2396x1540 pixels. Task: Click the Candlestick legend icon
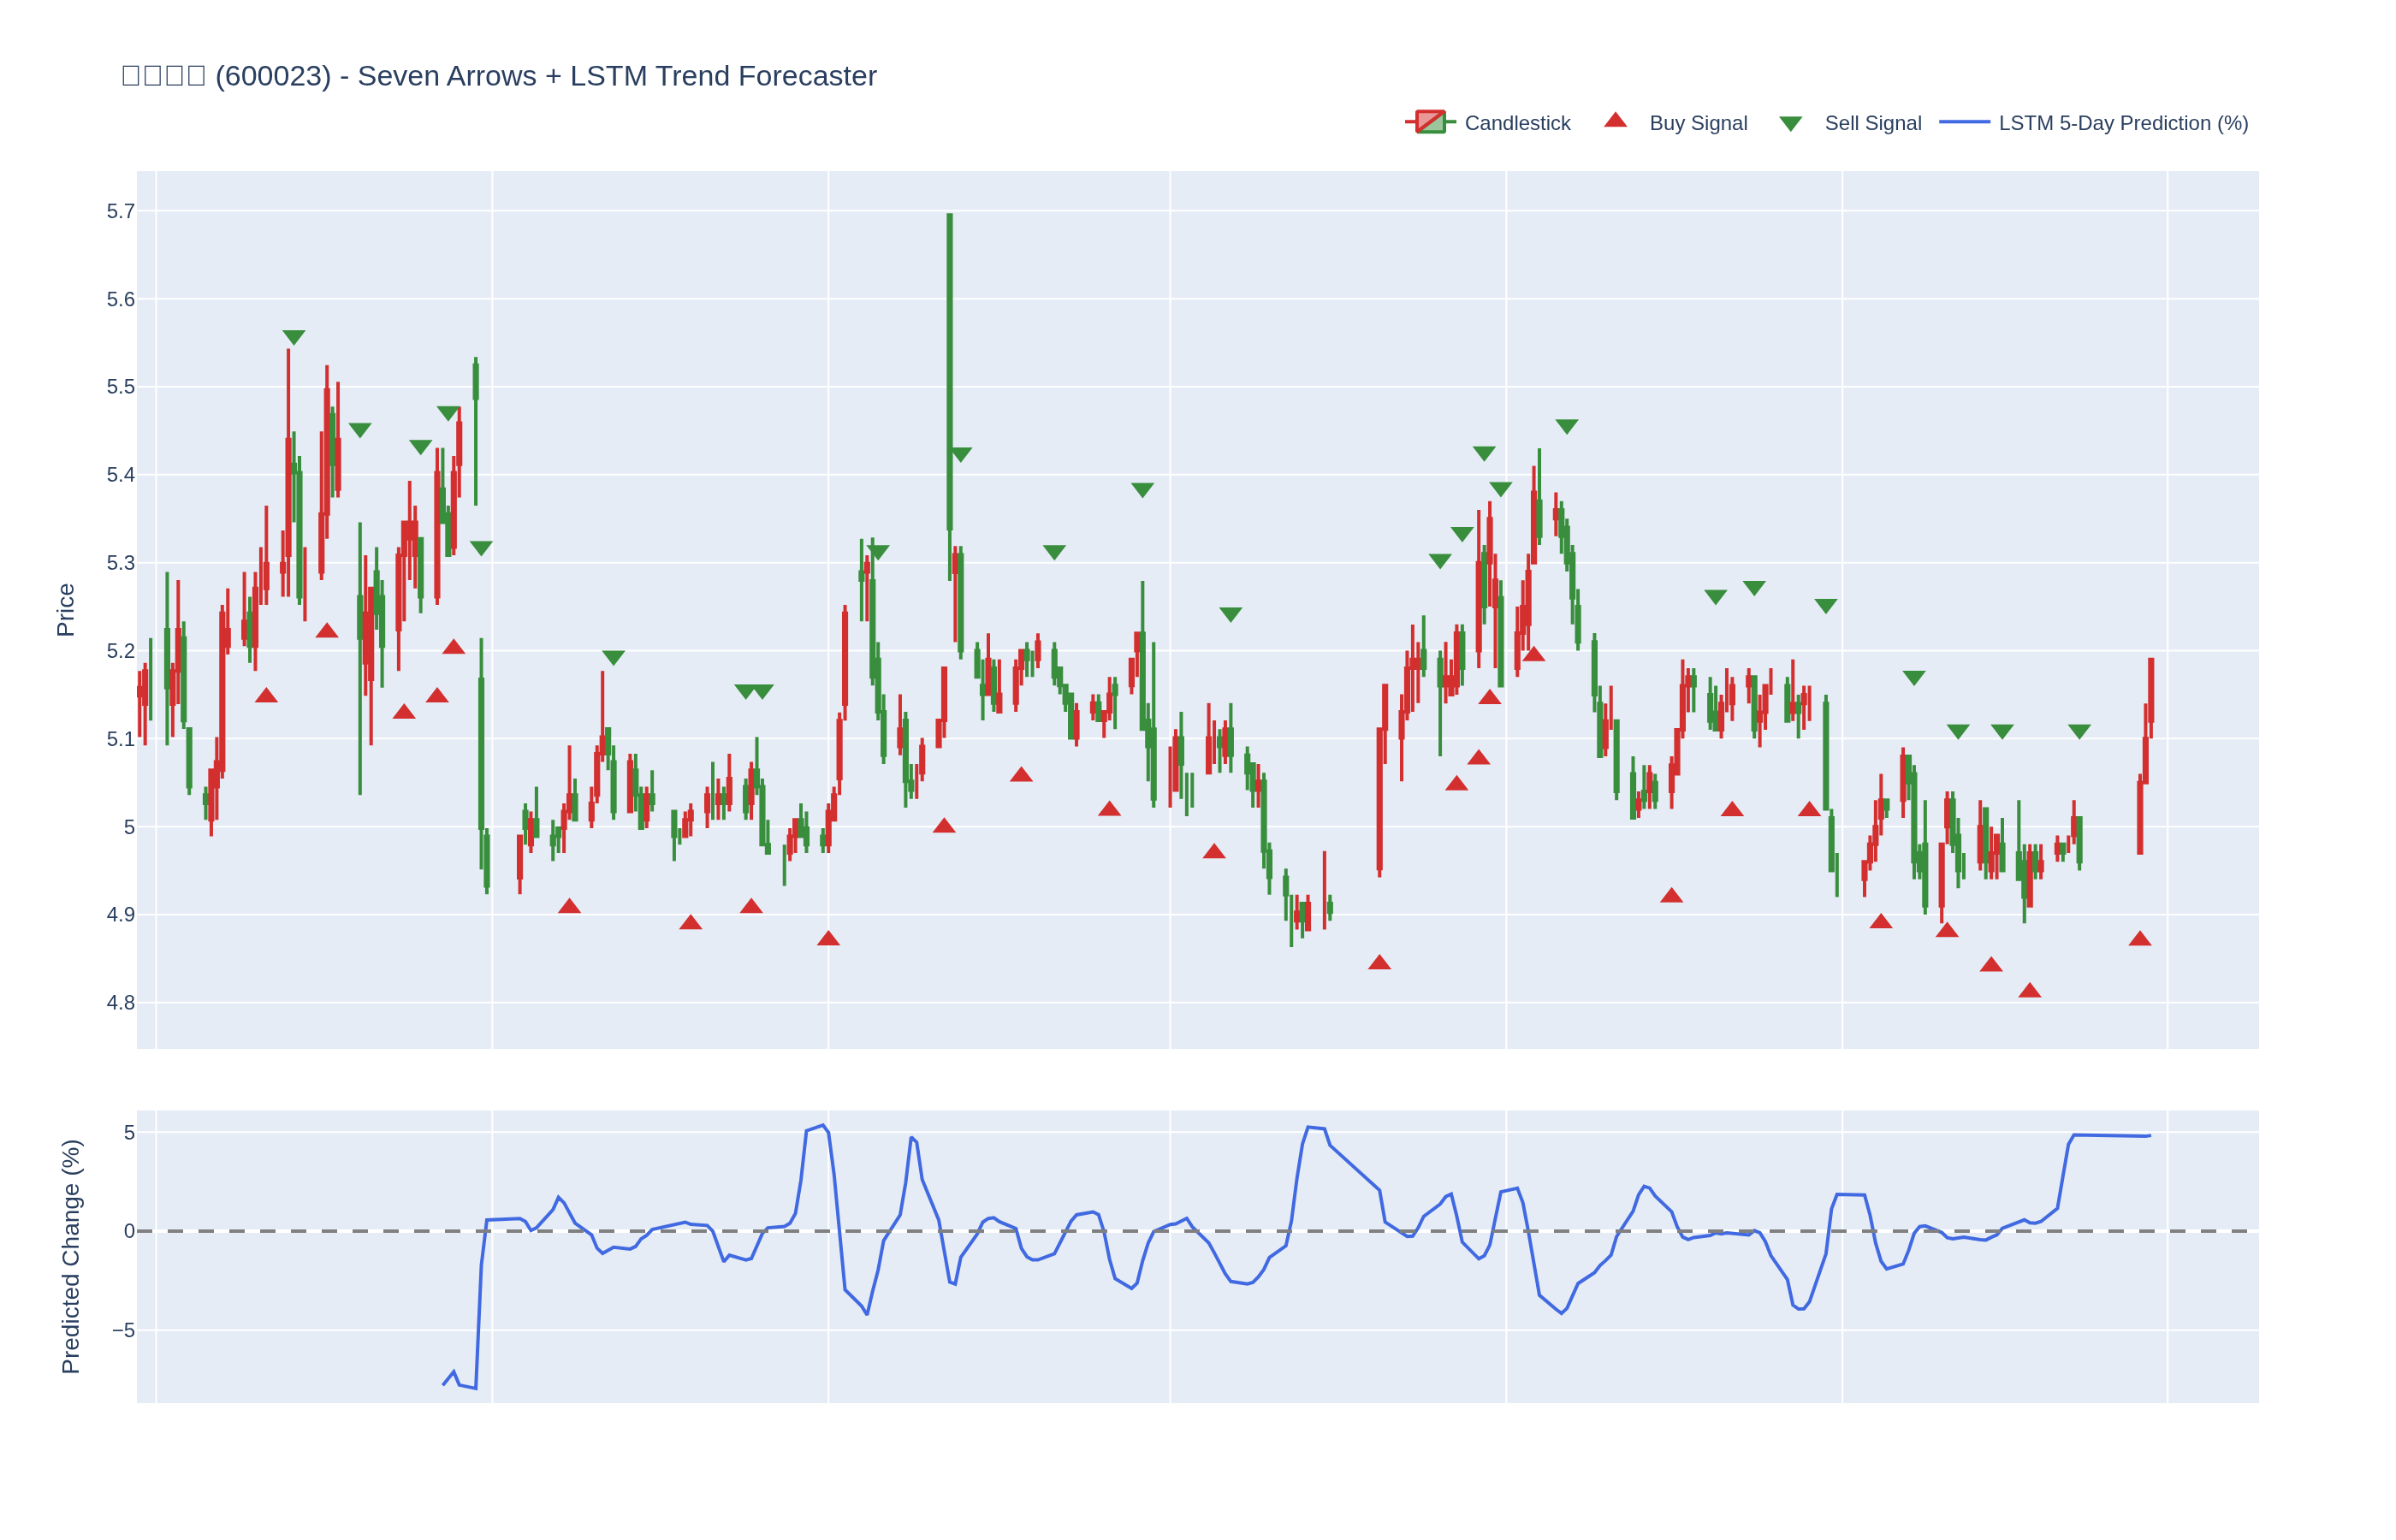1430,122
